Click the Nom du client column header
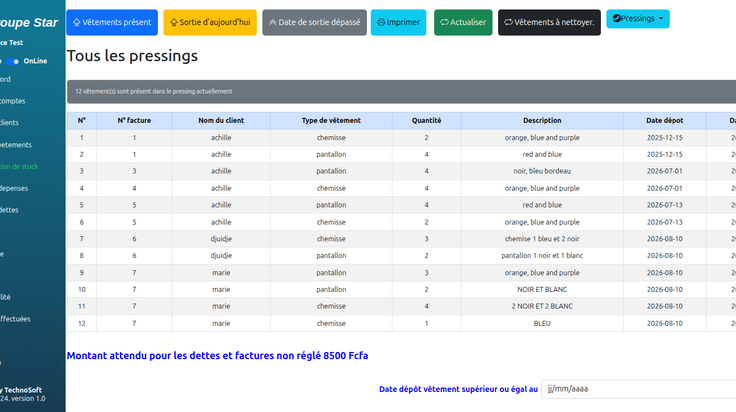The width and height of the screenshot is (736, 412). click(221, 121)
